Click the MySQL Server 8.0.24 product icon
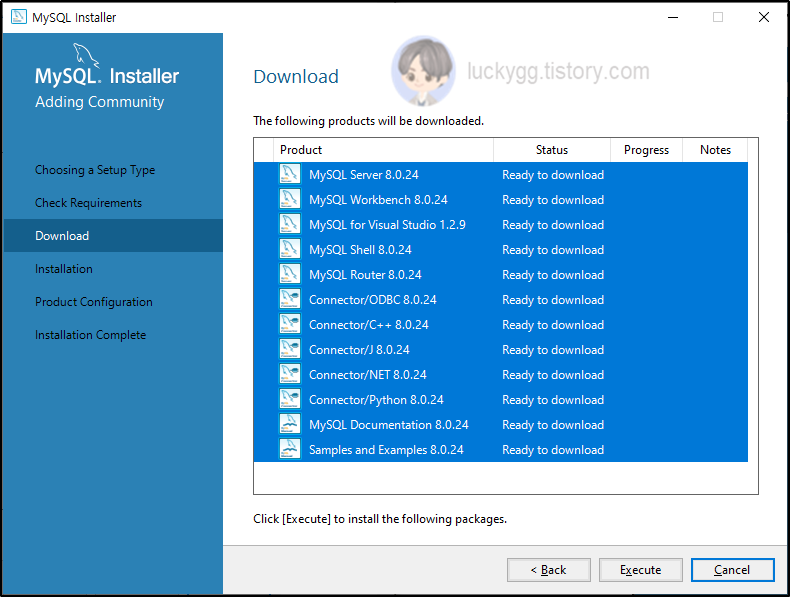The image size is (790, 597). pyautogui.click(x=290, y=174)
